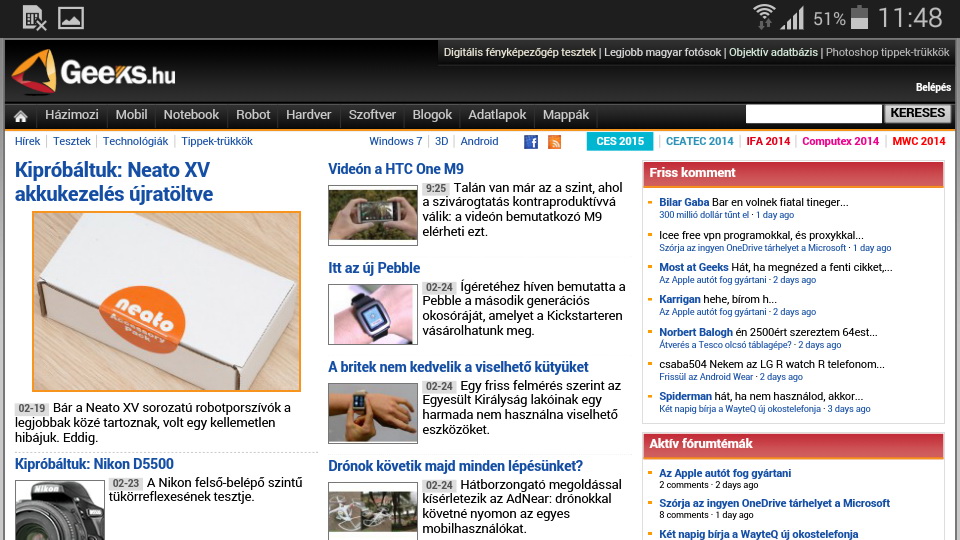Open the Facebook icon link
960x540 pixels.
tap(531, 142)
